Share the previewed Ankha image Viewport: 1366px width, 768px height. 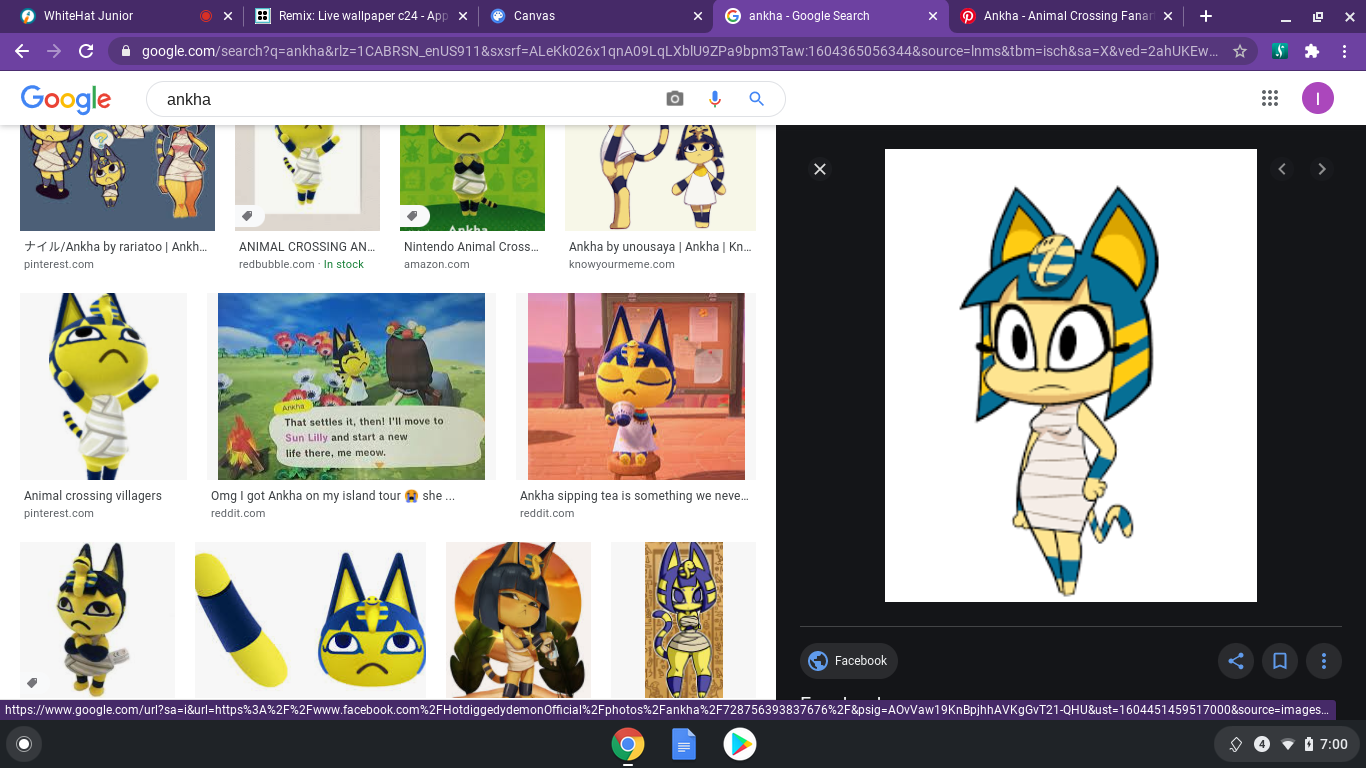1236,661
